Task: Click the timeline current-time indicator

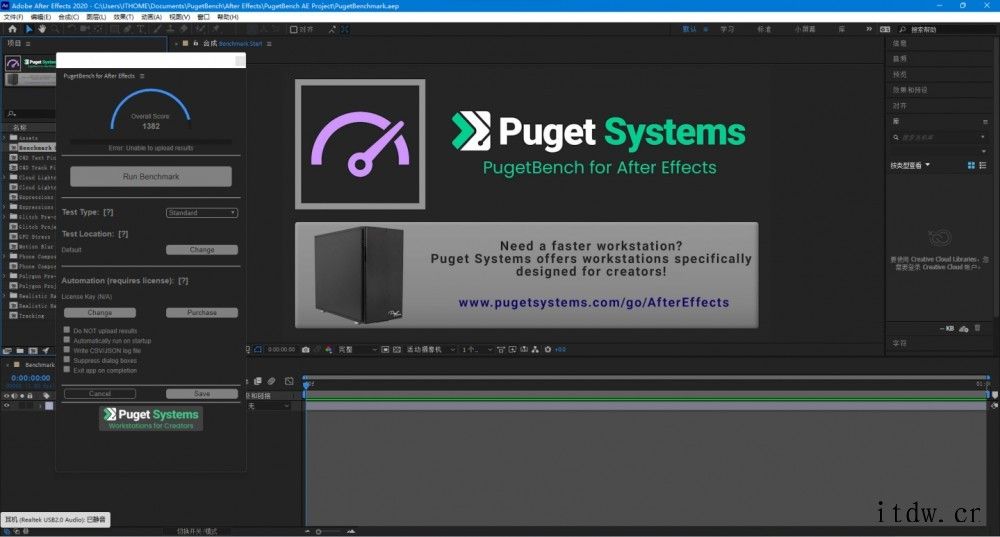Action: pyautogui.click(x=306, y=383)
